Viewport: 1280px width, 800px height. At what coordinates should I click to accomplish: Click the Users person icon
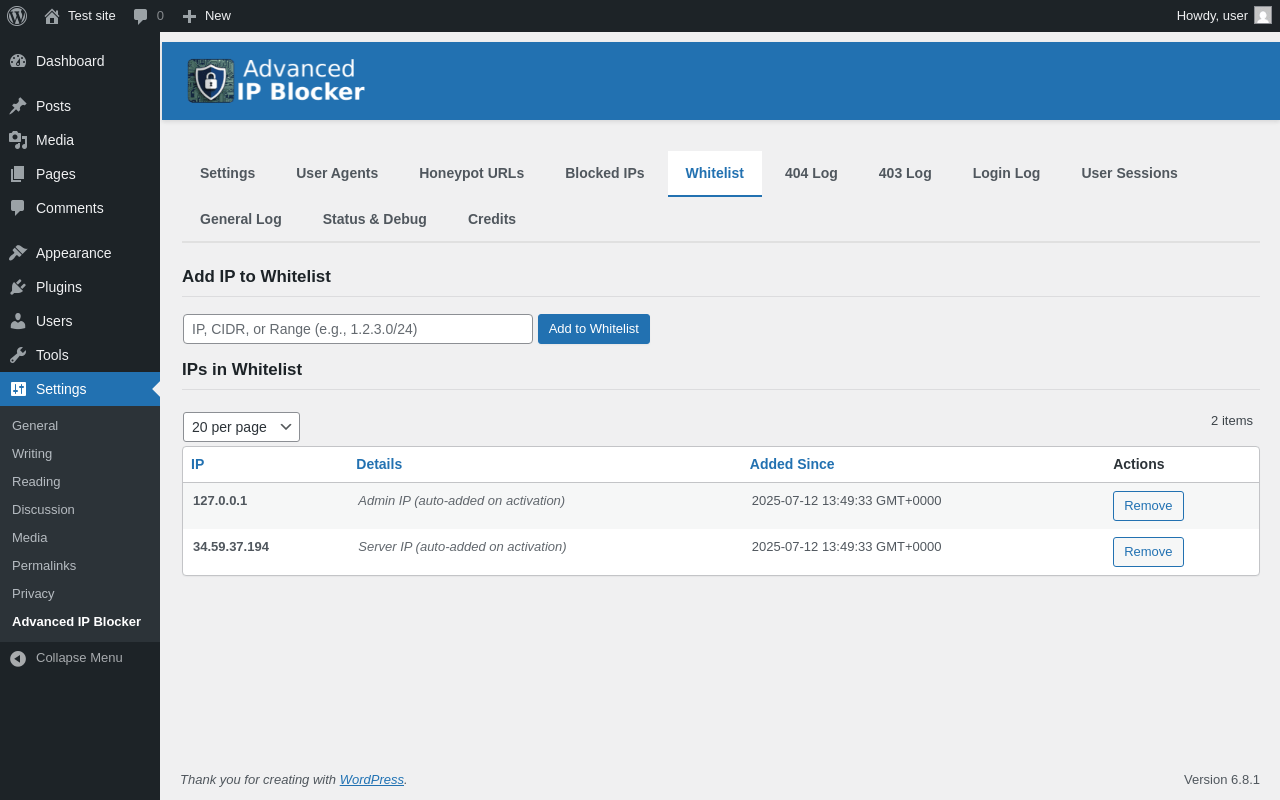pyautogui.click(x=18, y=321)
